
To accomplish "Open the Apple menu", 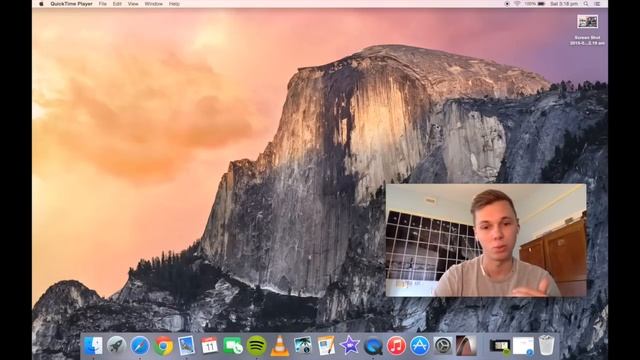I will pos(41,4).
